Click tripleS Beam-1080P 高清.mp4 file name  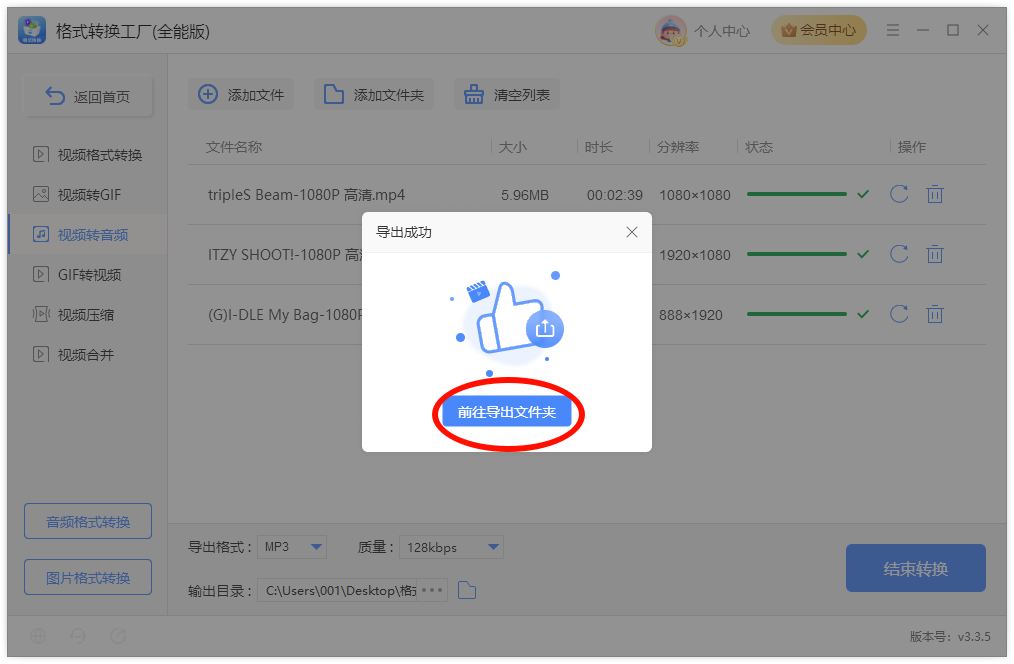point(306,195)
